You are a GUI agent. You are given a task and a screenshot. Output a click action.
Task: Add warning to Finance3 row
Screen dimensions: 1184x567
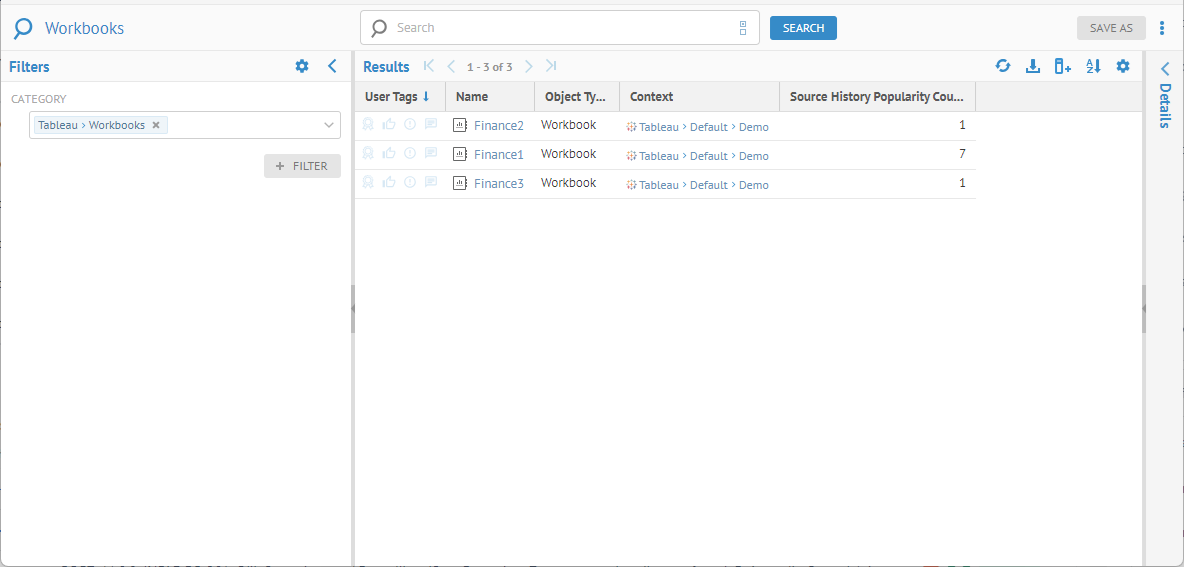[410, 182]
